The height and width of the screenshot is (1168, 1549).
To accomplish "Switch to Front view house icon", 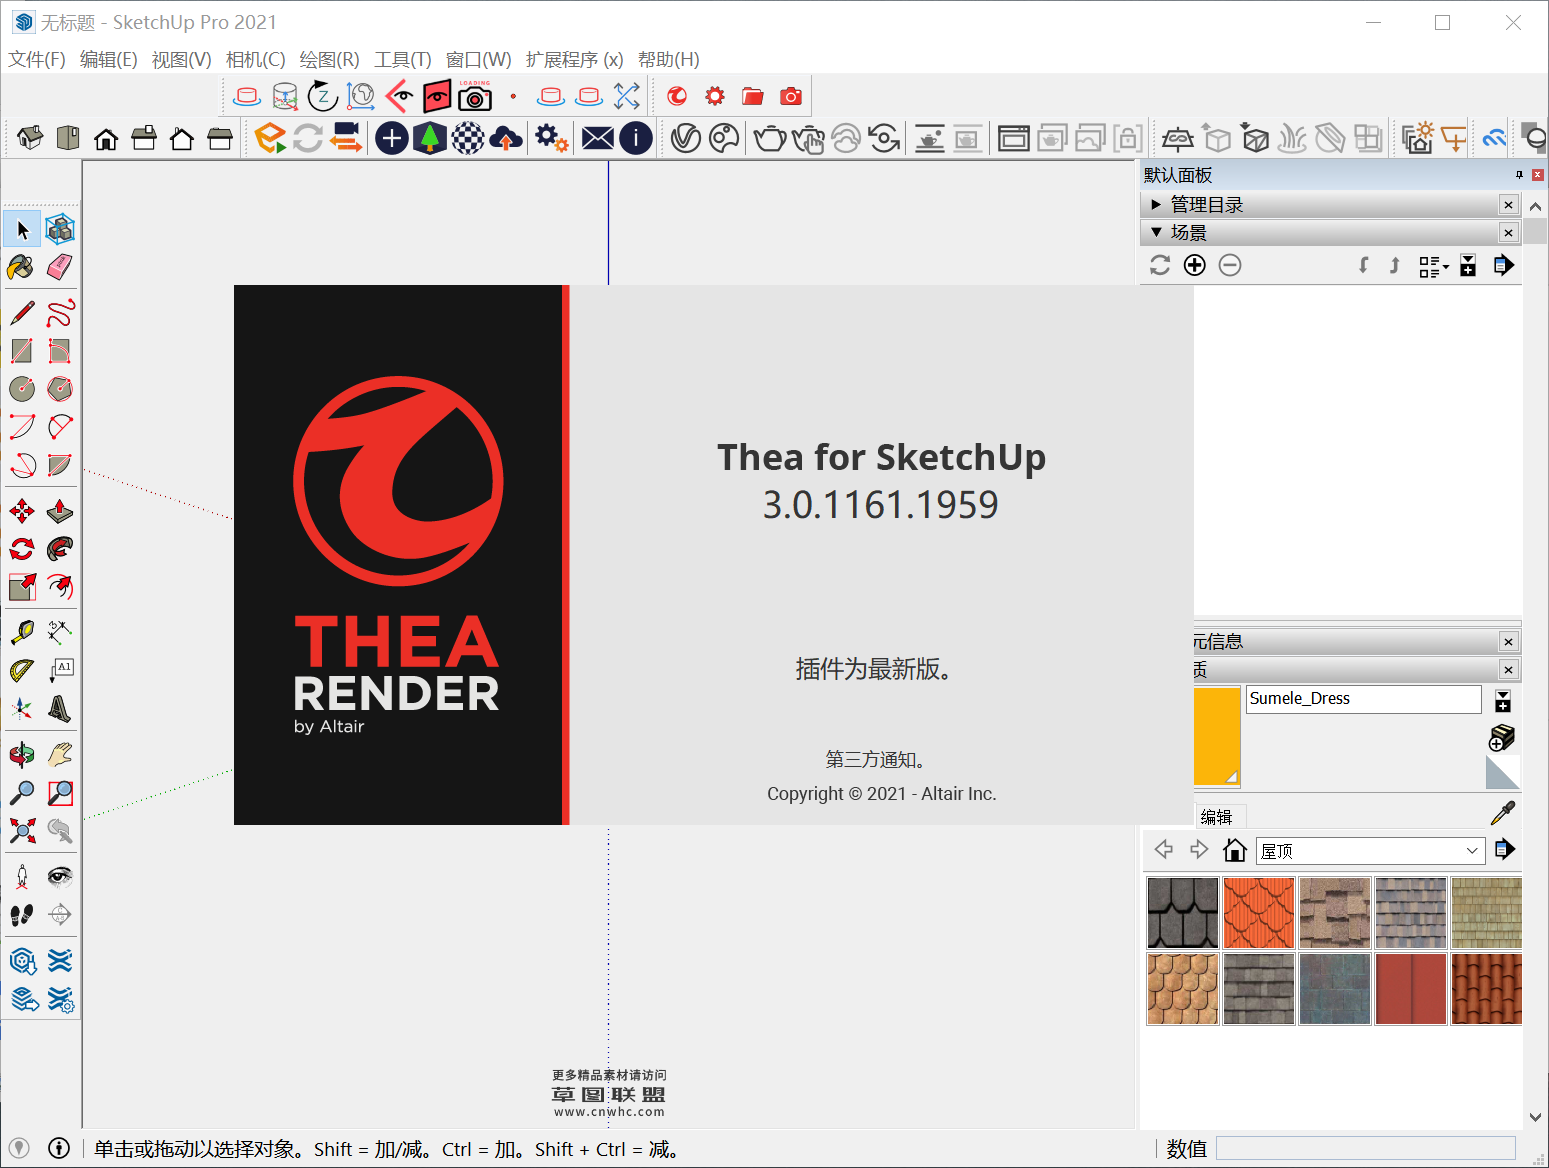I will tap(106, 138).
